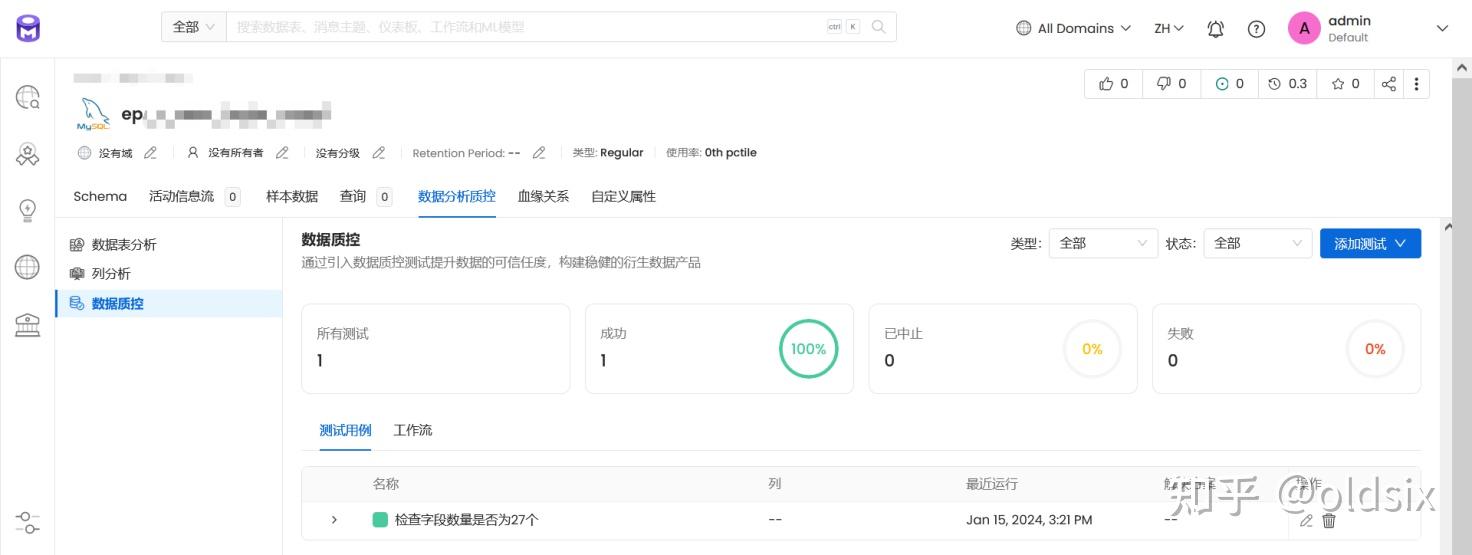This screenshot has height=555, width=1472.
Task: Click the OpenMetadata logo icon
Action: [28, 28]
